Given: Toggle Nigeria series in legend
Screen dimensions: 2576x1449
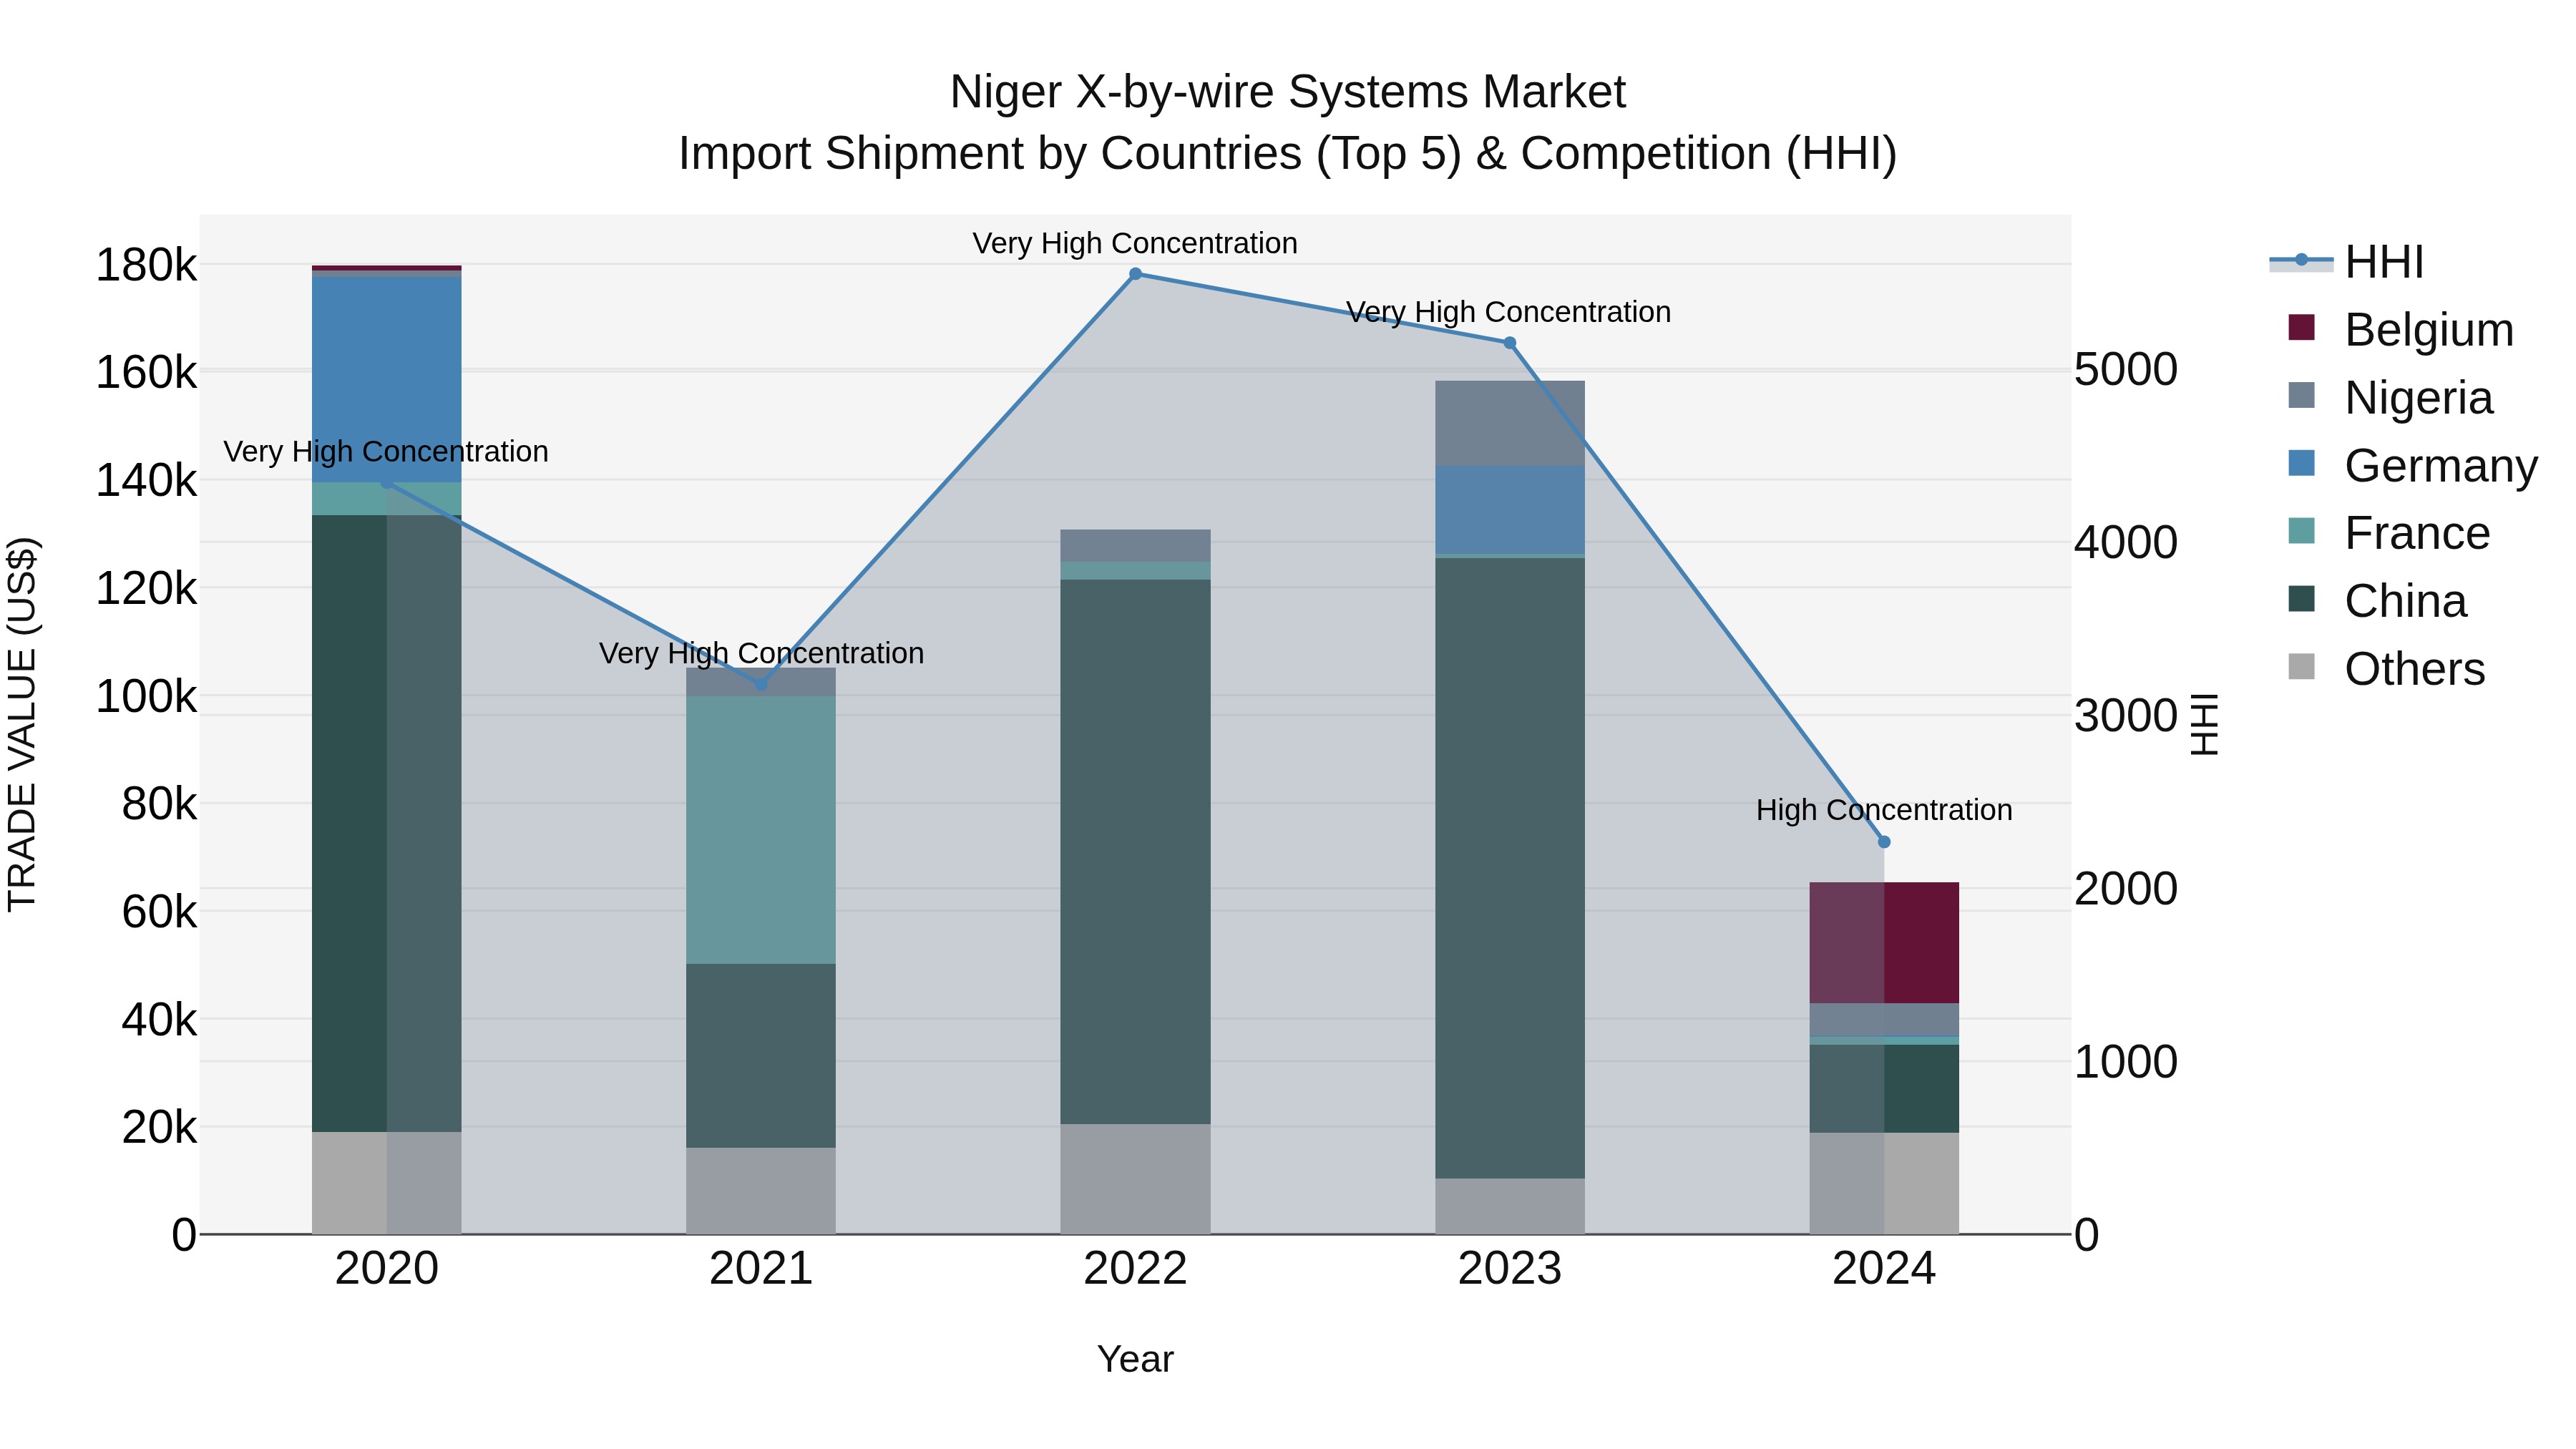Looking at the screenshot, I should (x=2390, y=398).
